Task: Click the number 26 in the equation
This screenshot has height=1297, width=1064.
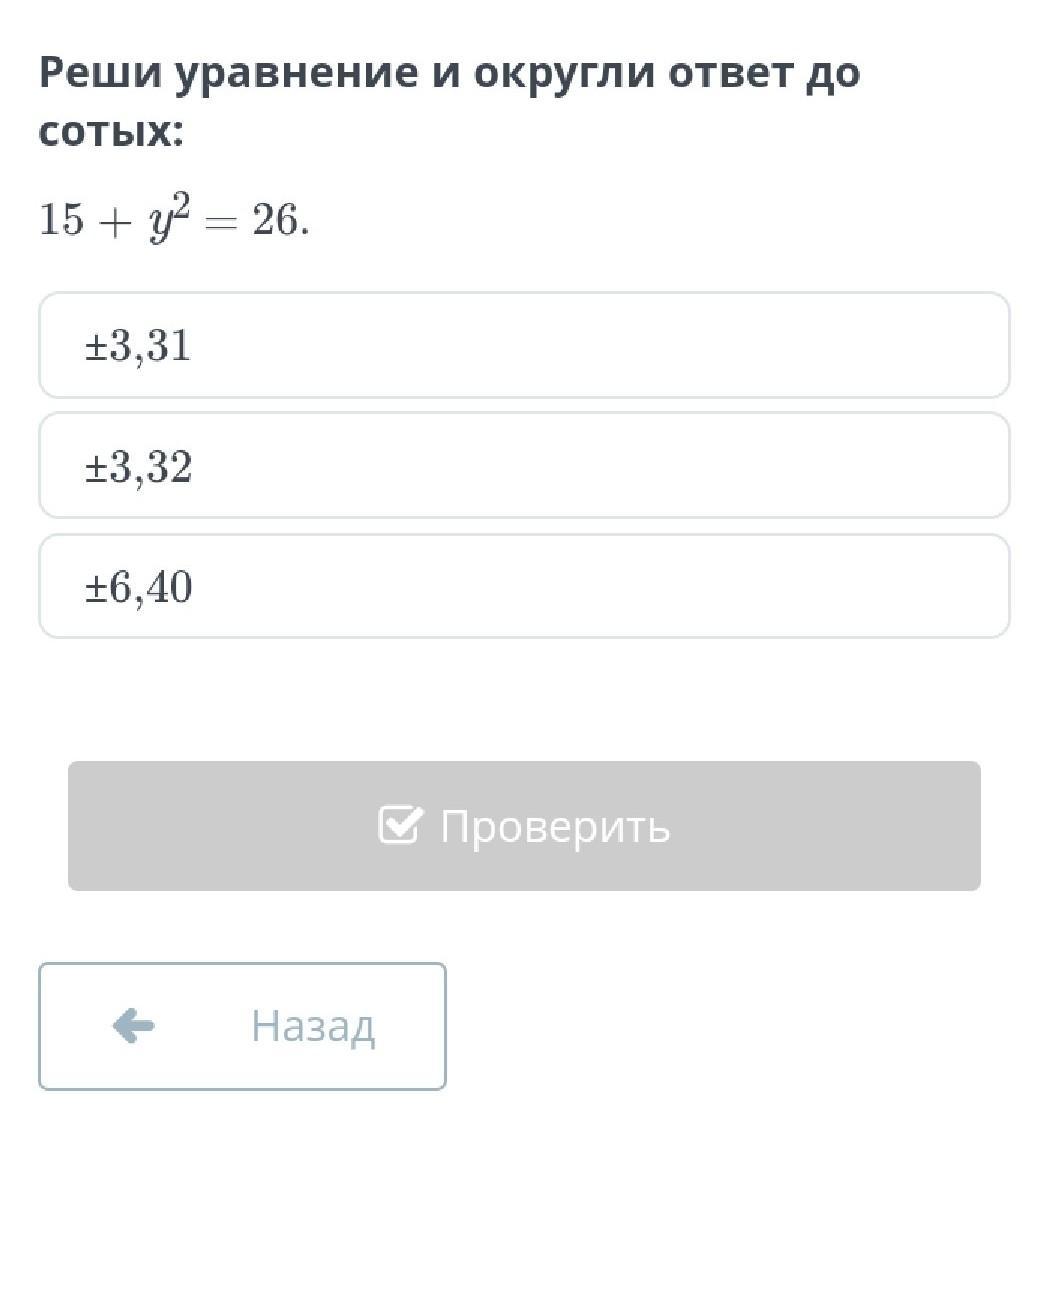Action: (x=275, y=220)
